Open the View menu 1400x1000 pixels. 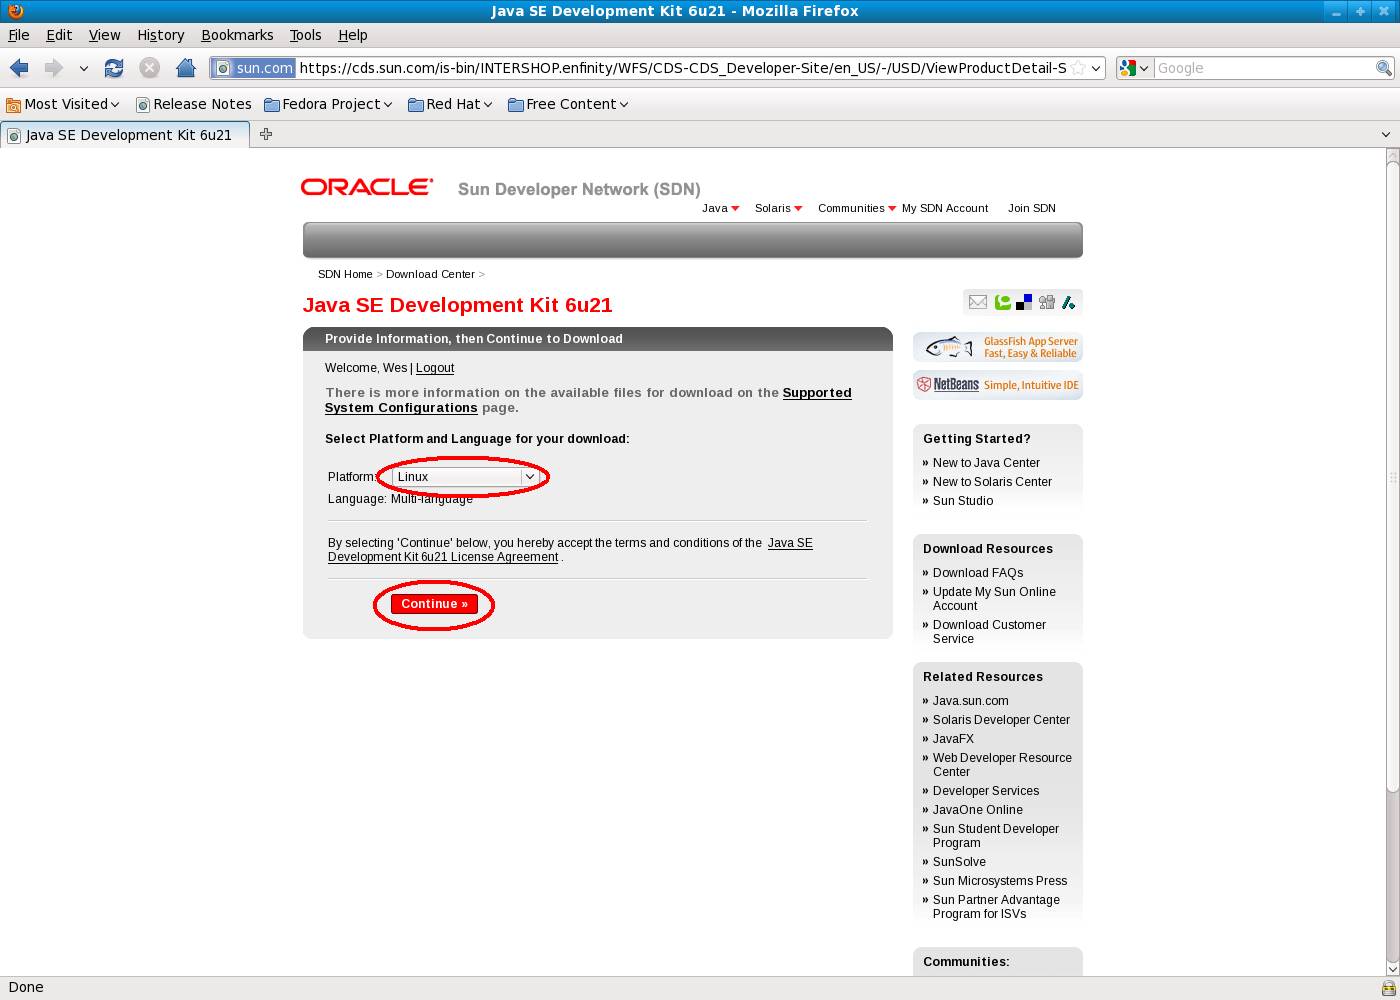pos(104,35)
